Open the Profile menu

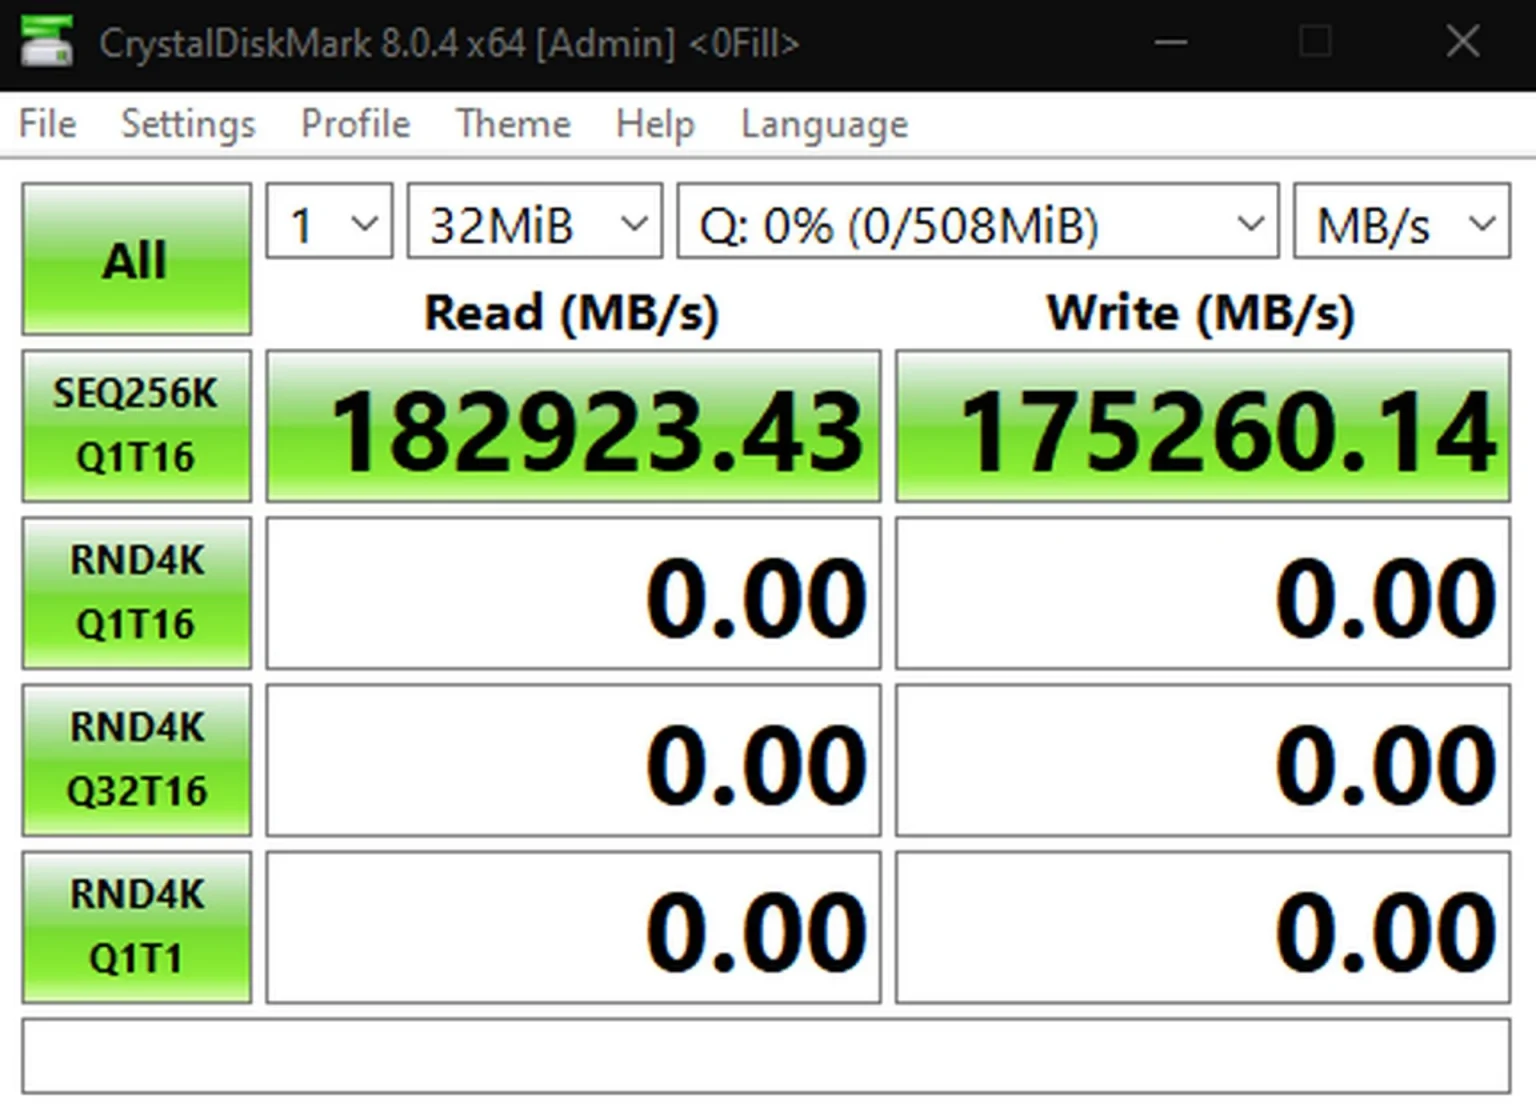click(x=355, y=124)
